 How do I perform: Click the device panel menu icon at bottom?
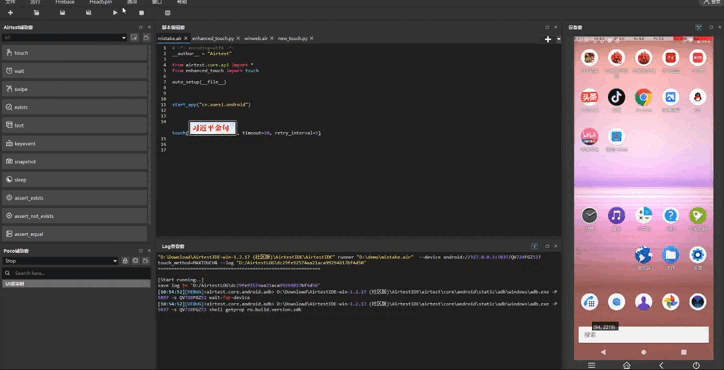(x=591, y=365)
